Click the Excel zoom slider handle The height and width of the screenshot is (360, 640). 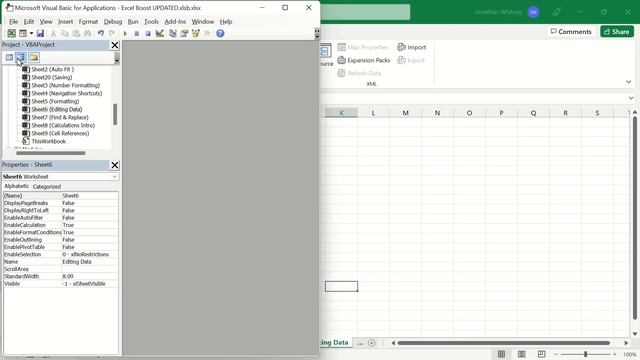[585, 354]
